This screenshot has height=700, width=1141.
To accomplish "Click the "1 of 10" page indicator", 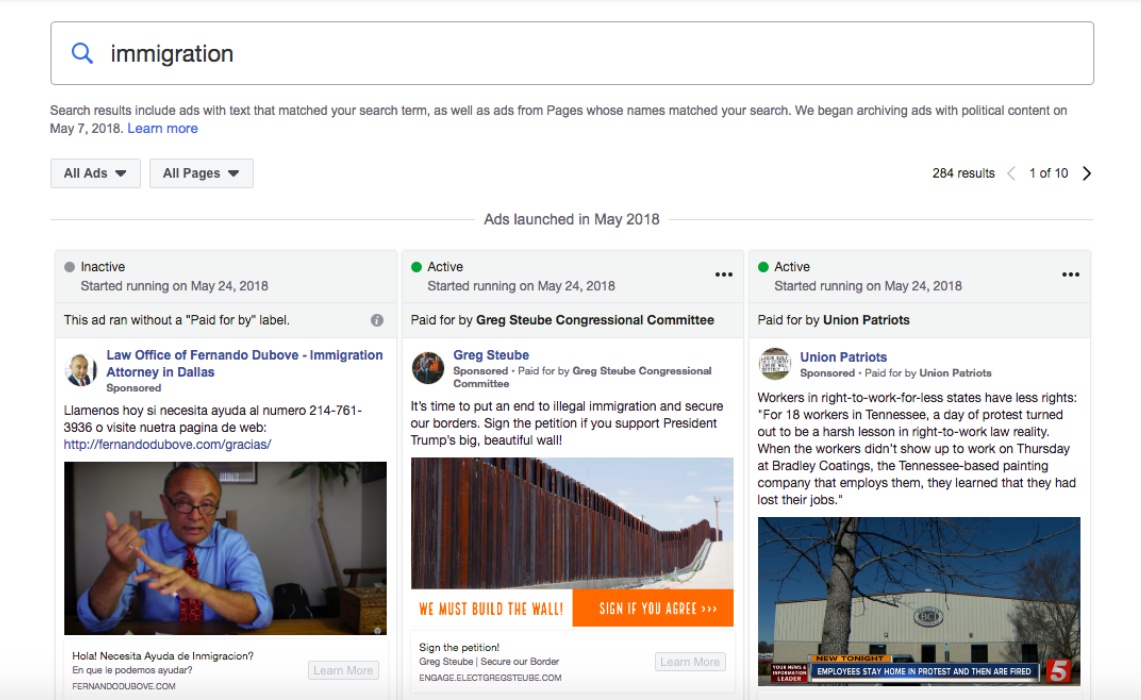I will (x=1049, y=173).
